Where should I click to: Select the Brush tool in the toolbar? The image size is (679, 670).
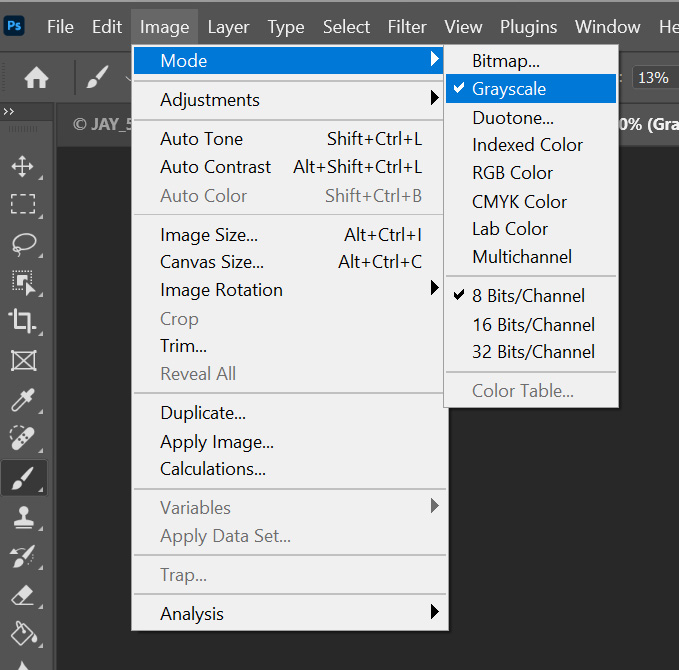pos(23,478)
